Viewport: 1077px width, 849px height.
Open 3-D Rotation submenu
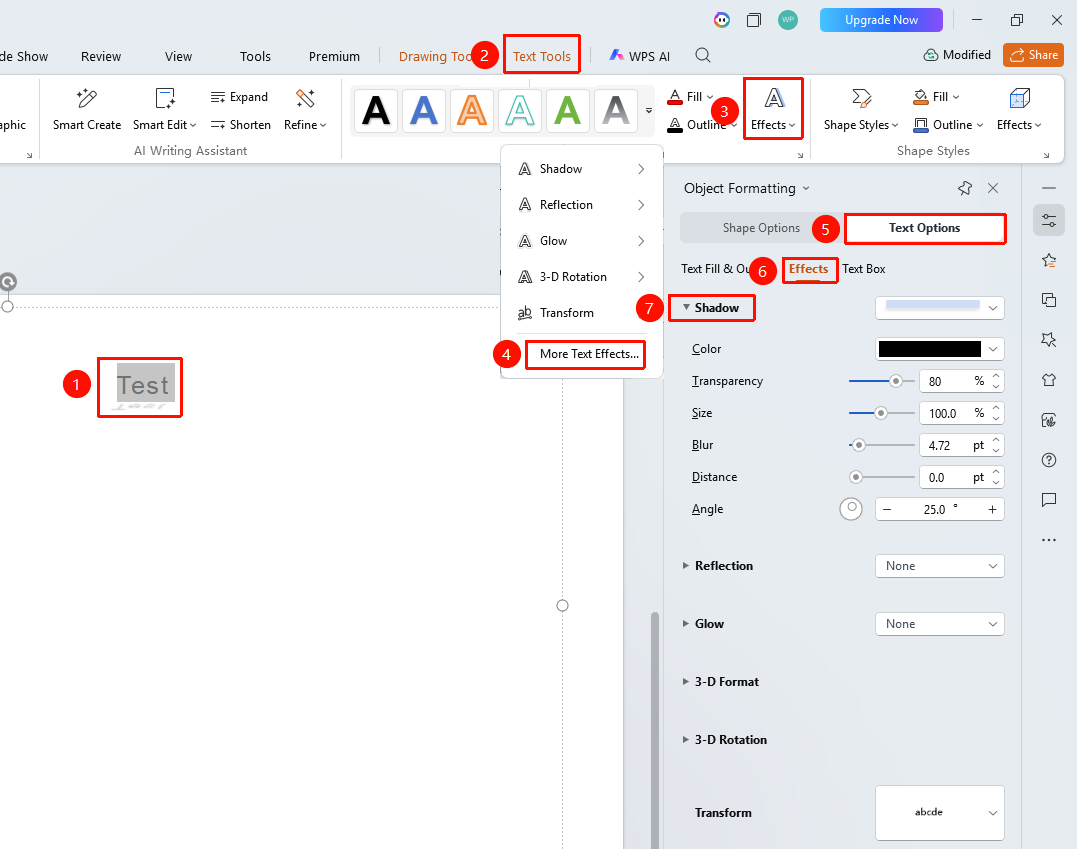[x=582, y=277]
